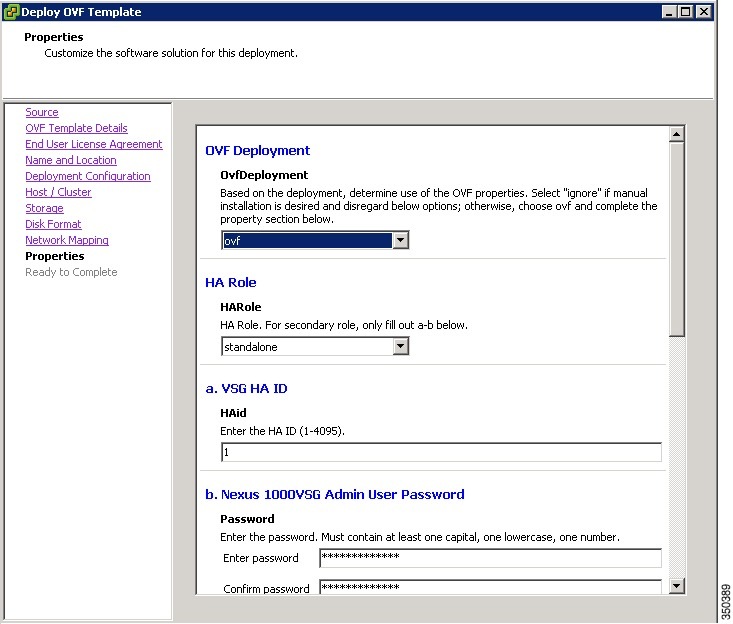Image resolution: width=733 pixels, height=624 pixels.
Task: Click 'Enter the HA ID (1-4095).' text
Action: tap(282, 431)
